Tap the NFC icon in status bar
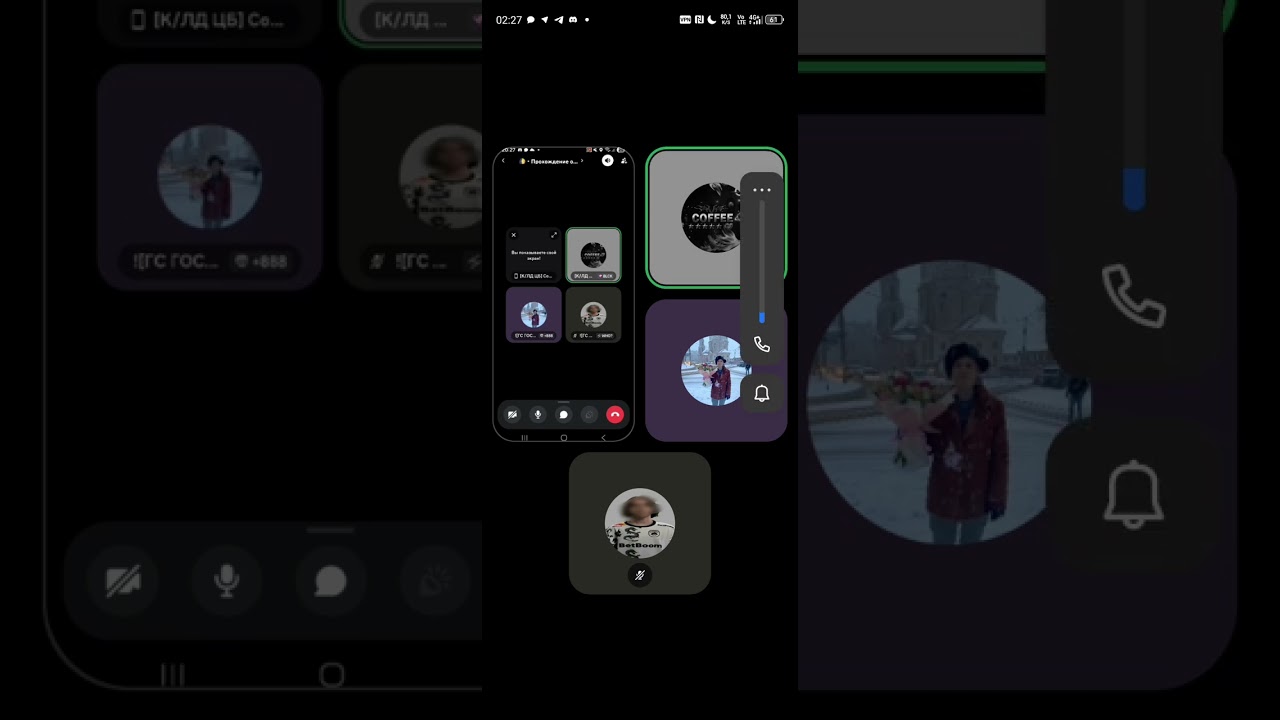 pos(699,19)
